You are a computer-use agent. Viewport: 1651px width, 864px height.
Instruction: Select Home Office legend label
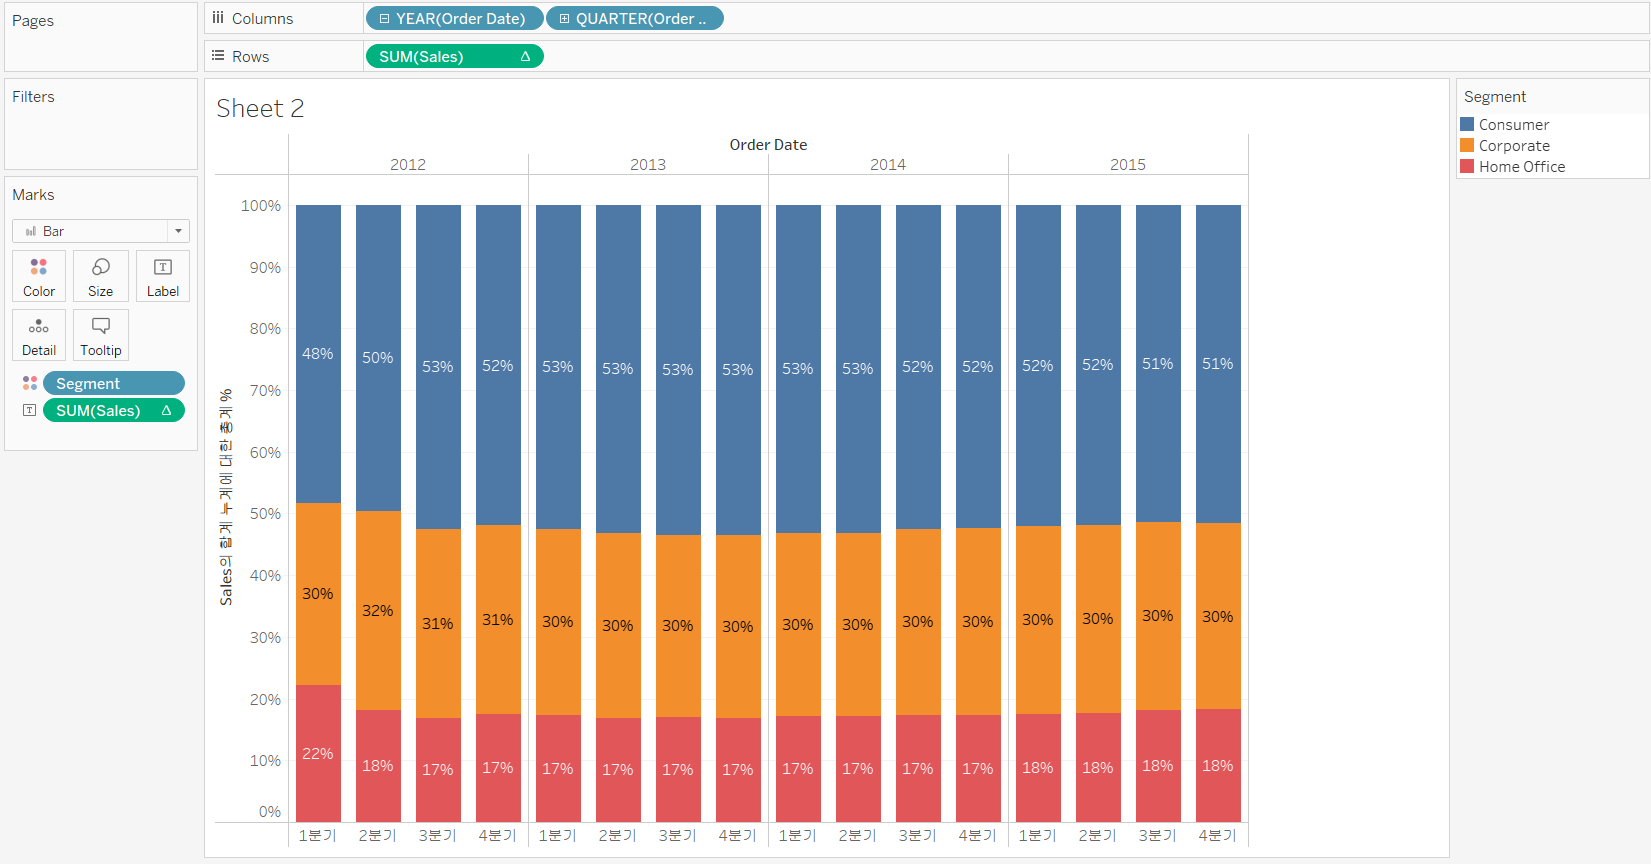(1522, 167)
